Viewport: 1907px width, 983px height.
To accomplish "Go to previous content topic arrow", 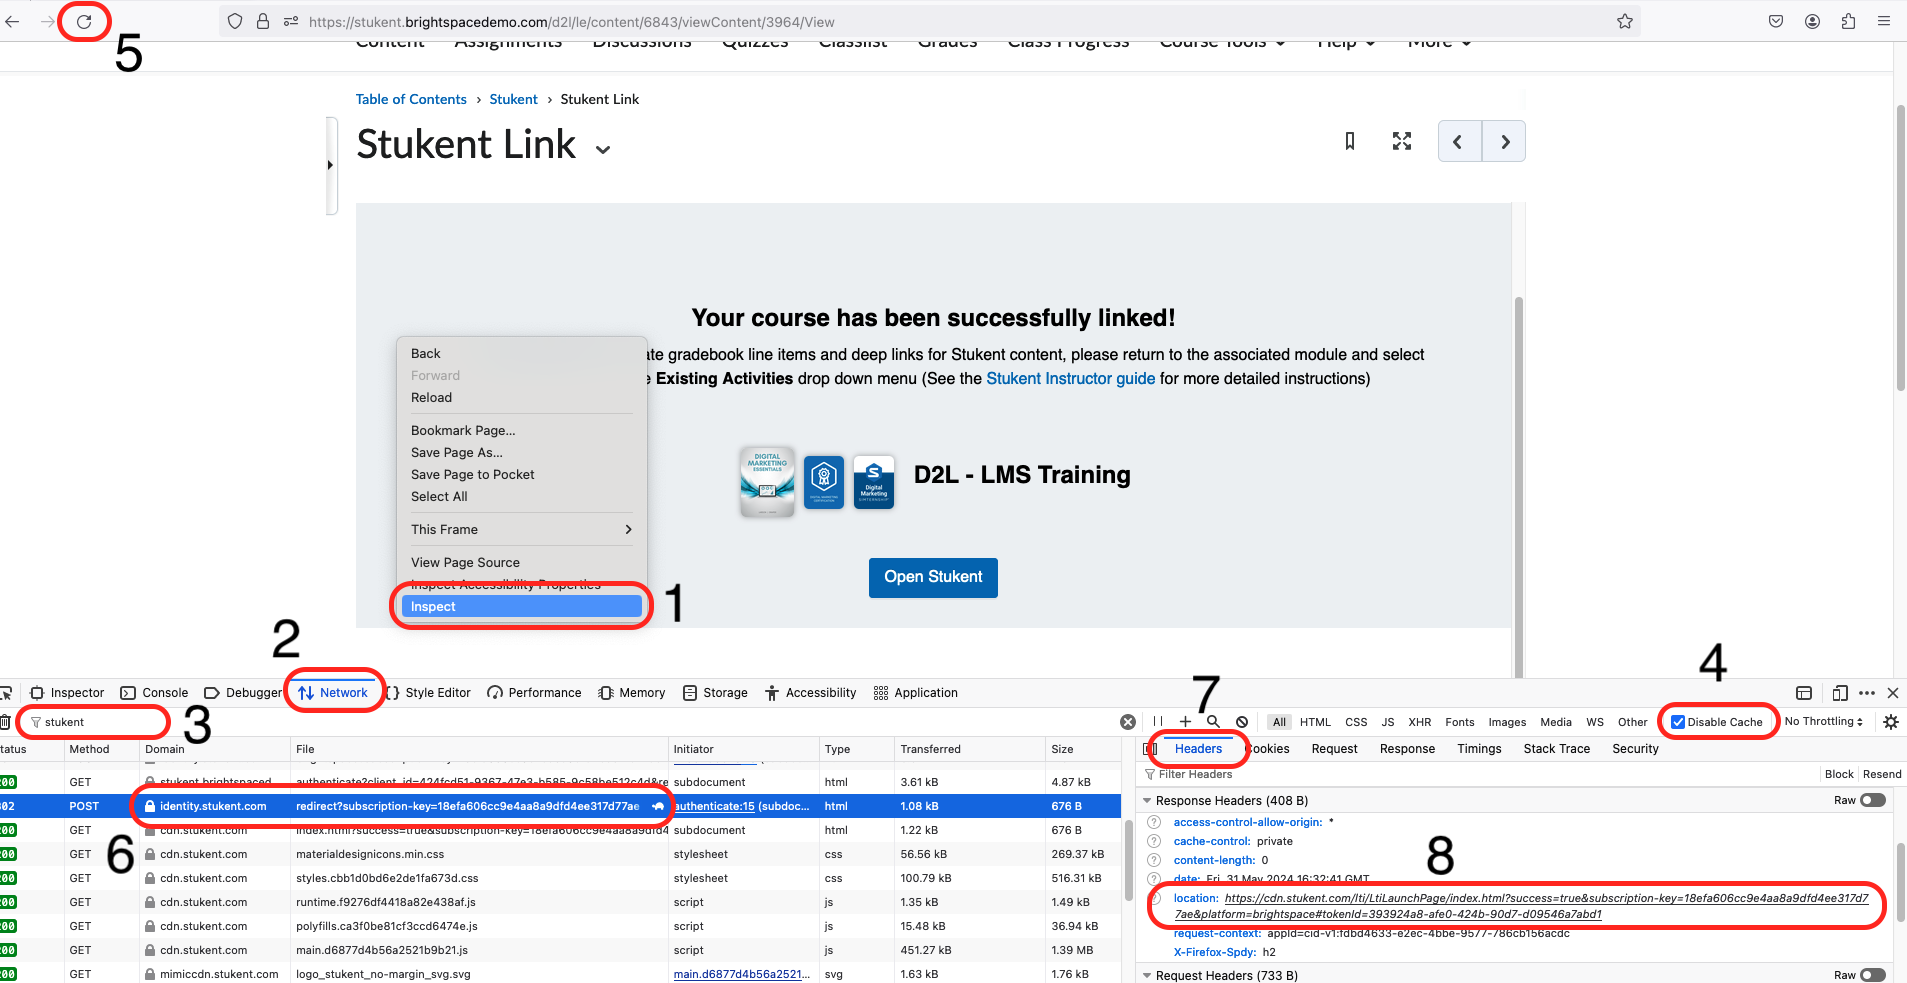I will click(x=1459, y=141).
